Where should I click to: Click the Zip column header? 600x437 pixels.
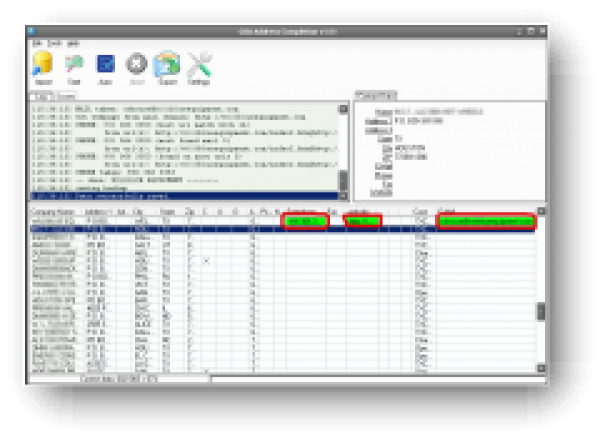189,212
